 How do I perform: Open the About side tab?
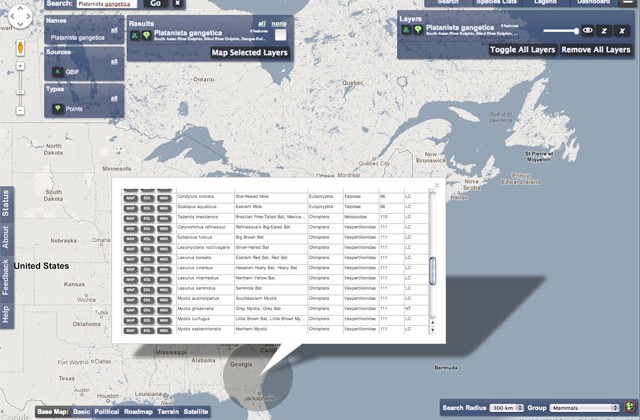(x=6, y=237)
